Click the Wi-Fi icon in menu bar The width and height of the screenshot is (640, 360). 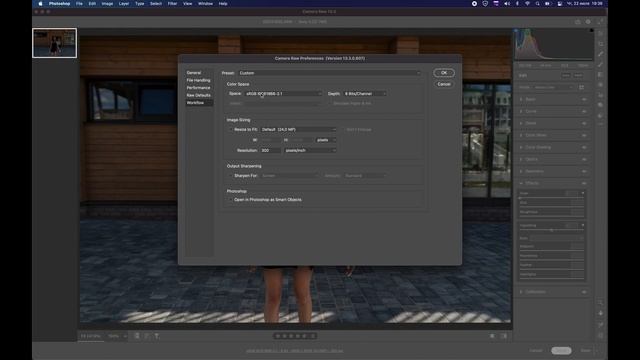(527, 4)
